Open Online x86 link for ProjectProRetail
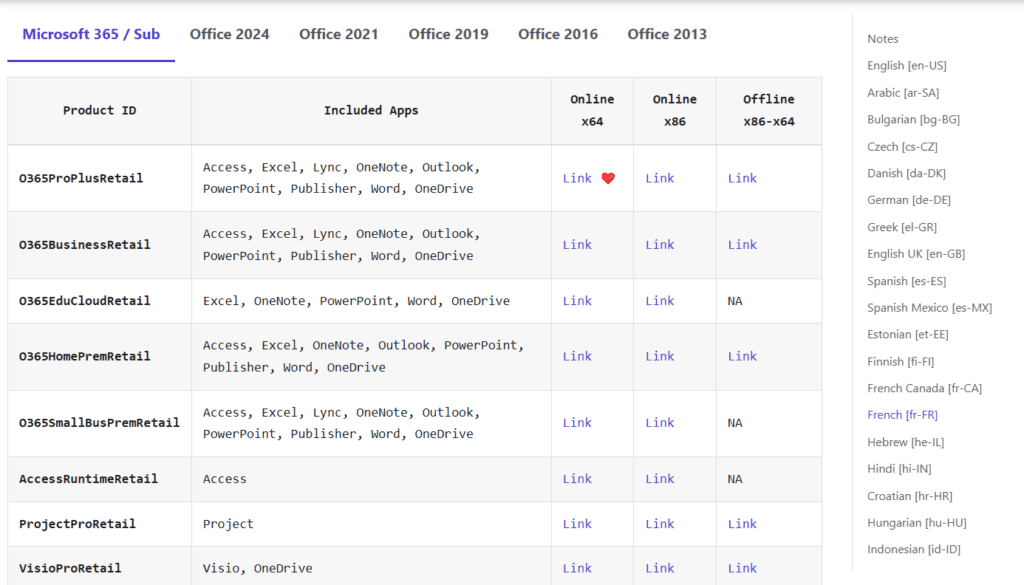 (x=660, y=524)
